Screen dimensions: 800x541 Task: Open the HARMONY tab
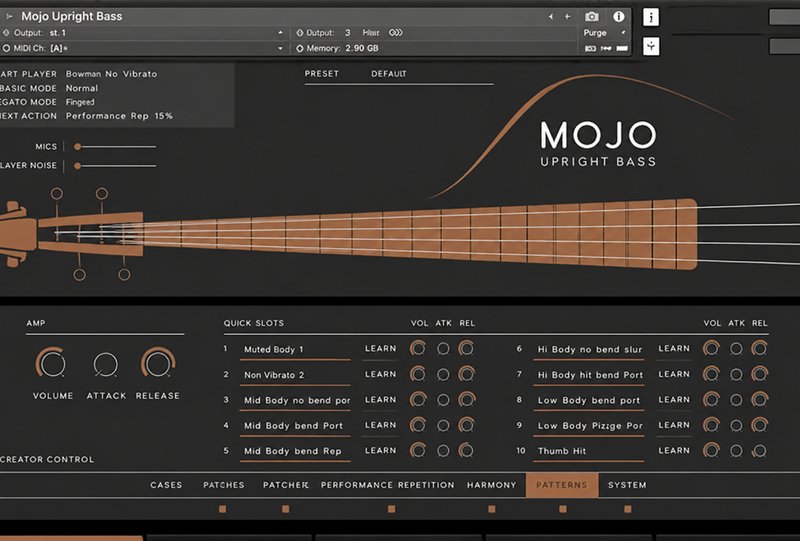492,485
